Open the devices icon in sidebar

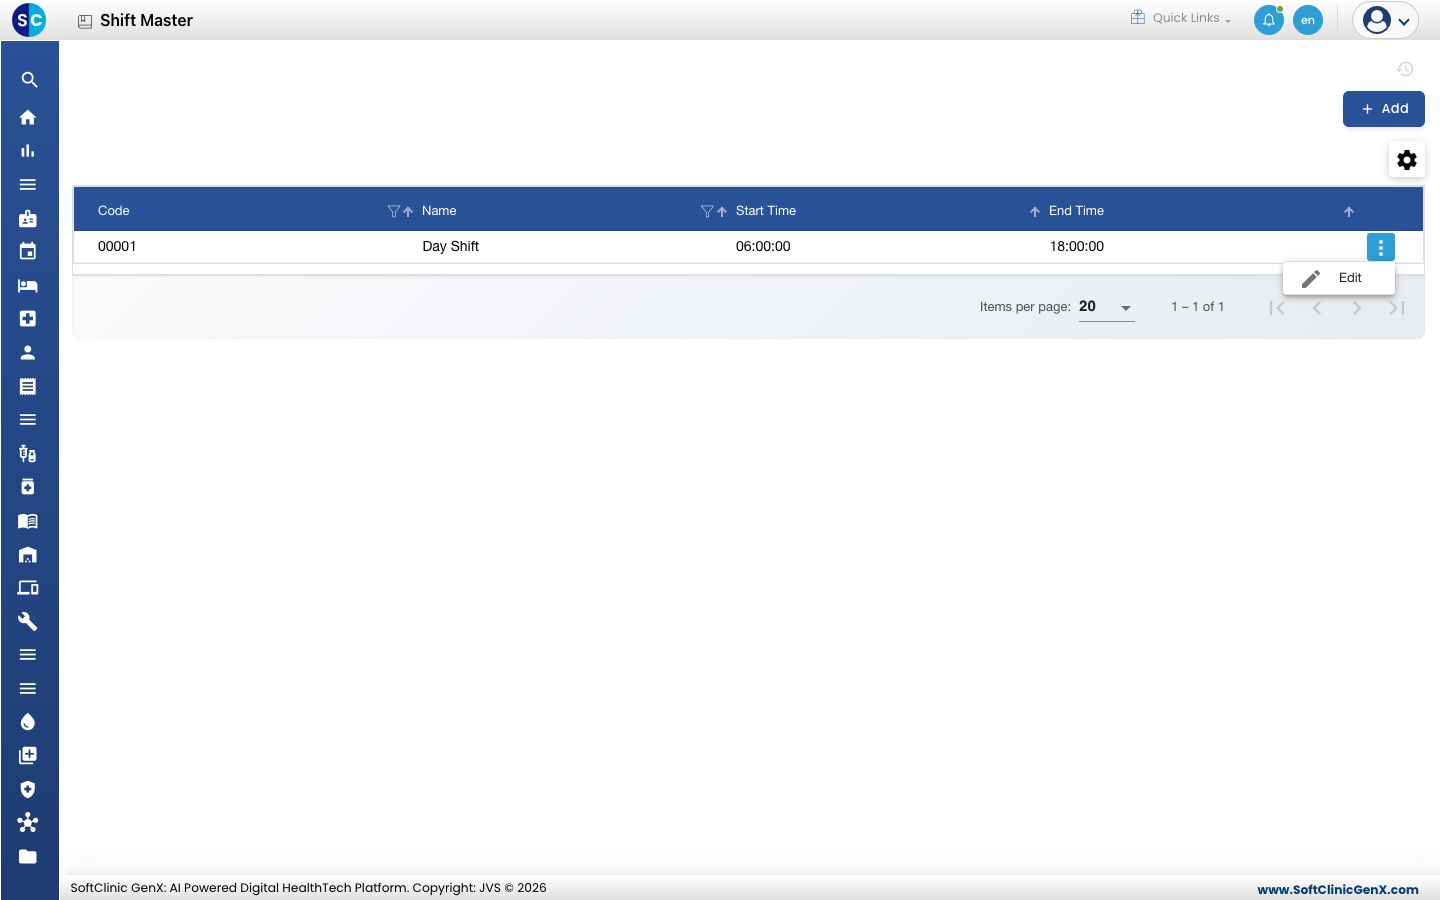pyautogui.click(x=28, y=588)
